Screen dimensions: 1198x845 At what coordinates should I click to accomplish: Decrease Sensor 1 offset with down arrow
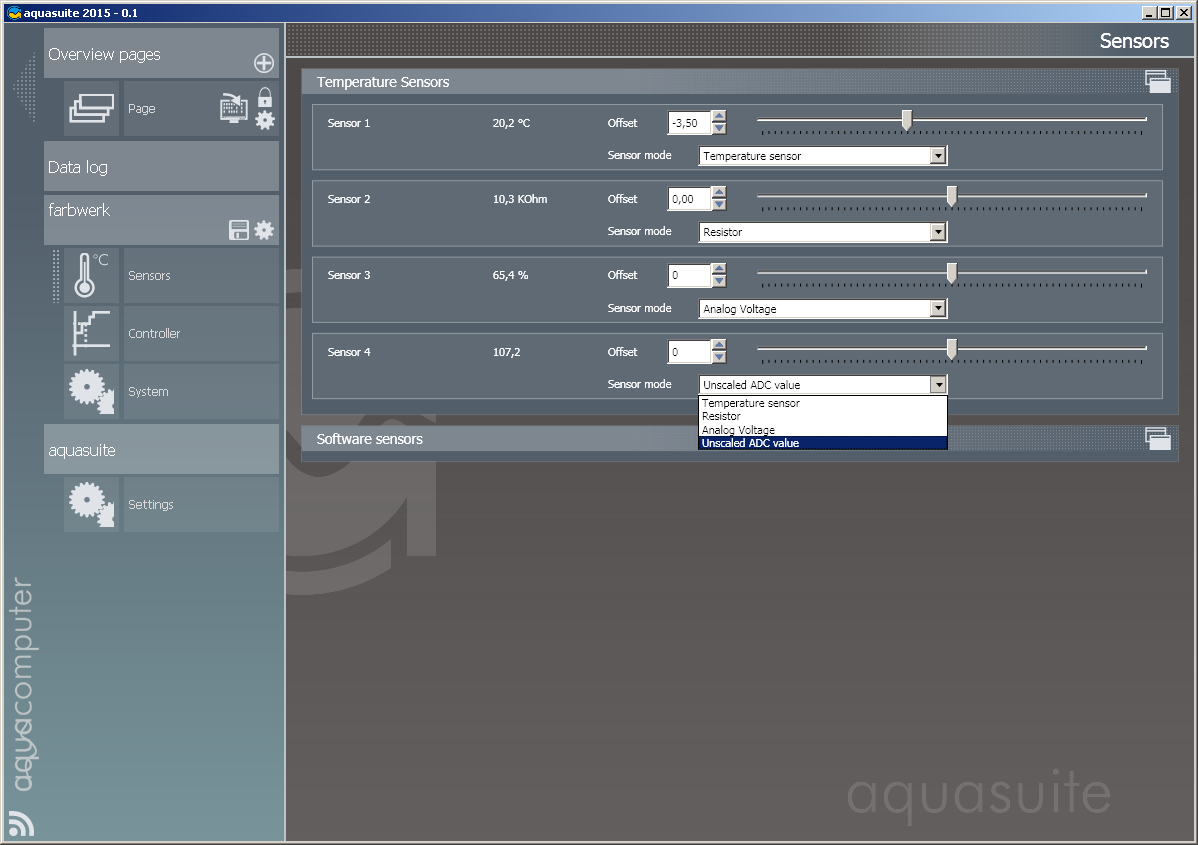(x=719, y=128)
